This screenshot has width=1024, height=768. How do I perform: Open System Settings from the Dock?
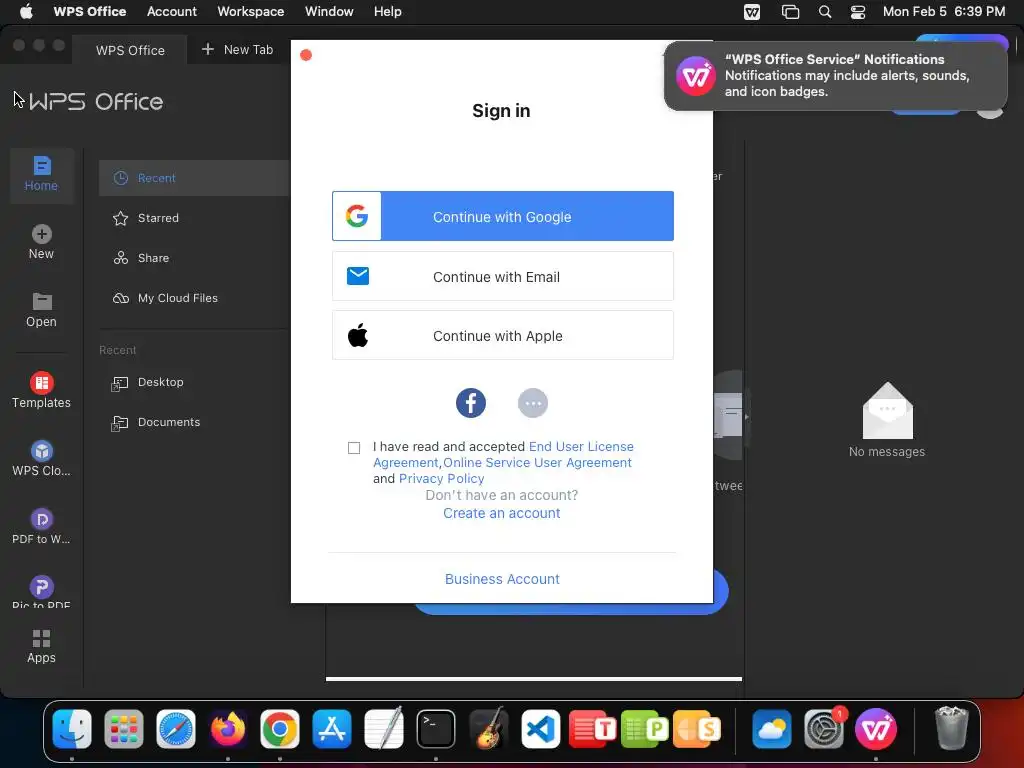[x=824, y=729]
